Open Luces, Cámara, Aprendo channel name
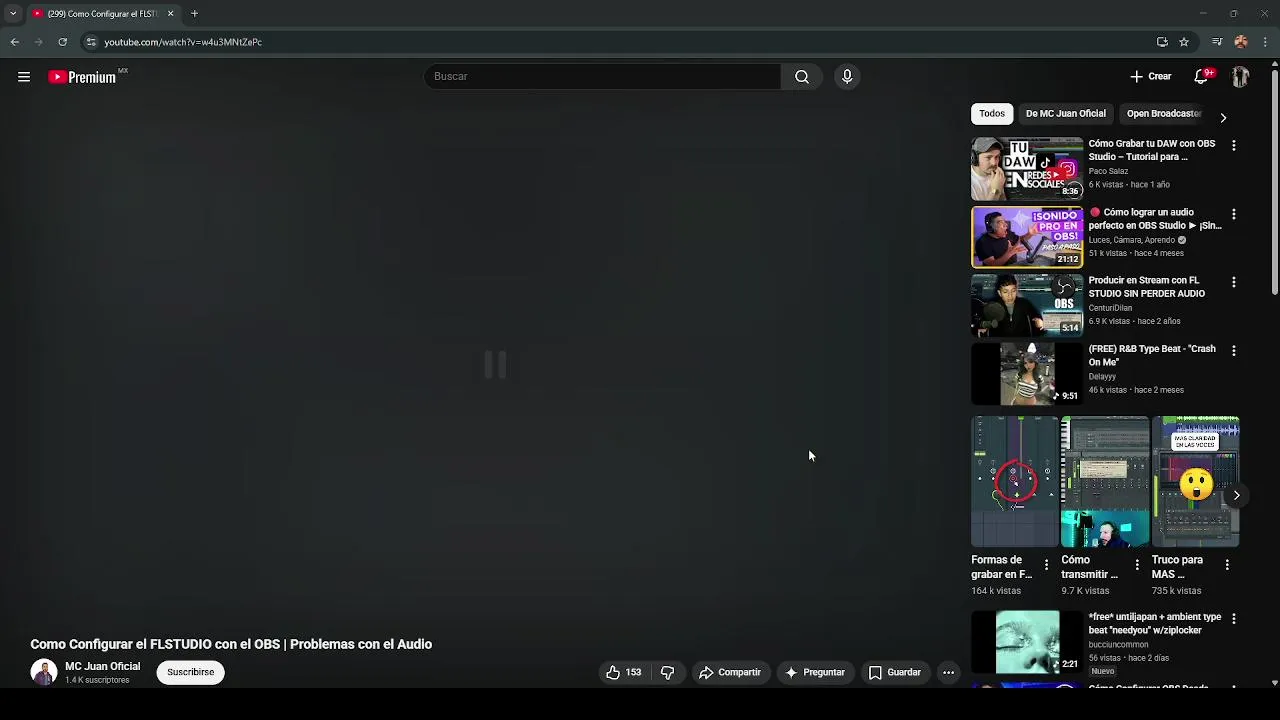 point(1132,240)
